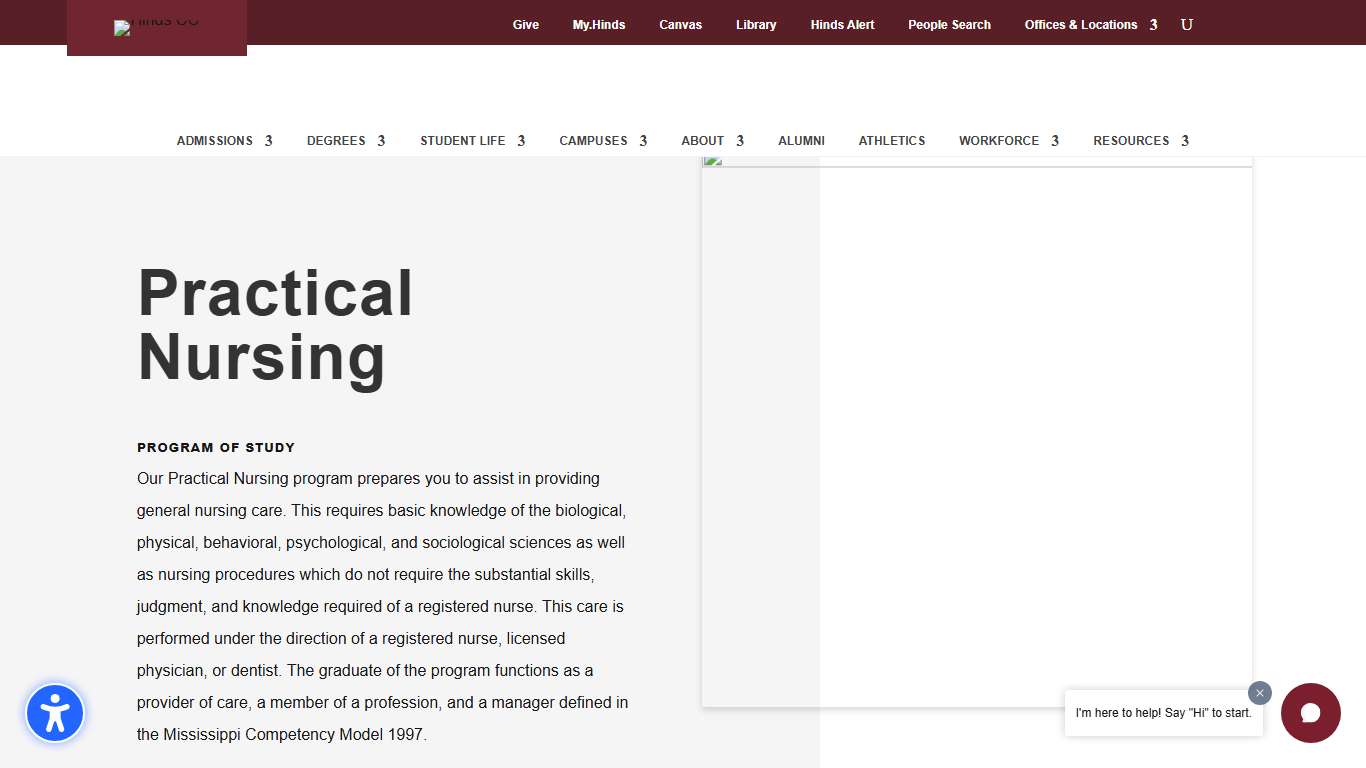This screenshot has height=768, width=1366.
Task: Select the Alumni menu item
Action: point(801,140)
